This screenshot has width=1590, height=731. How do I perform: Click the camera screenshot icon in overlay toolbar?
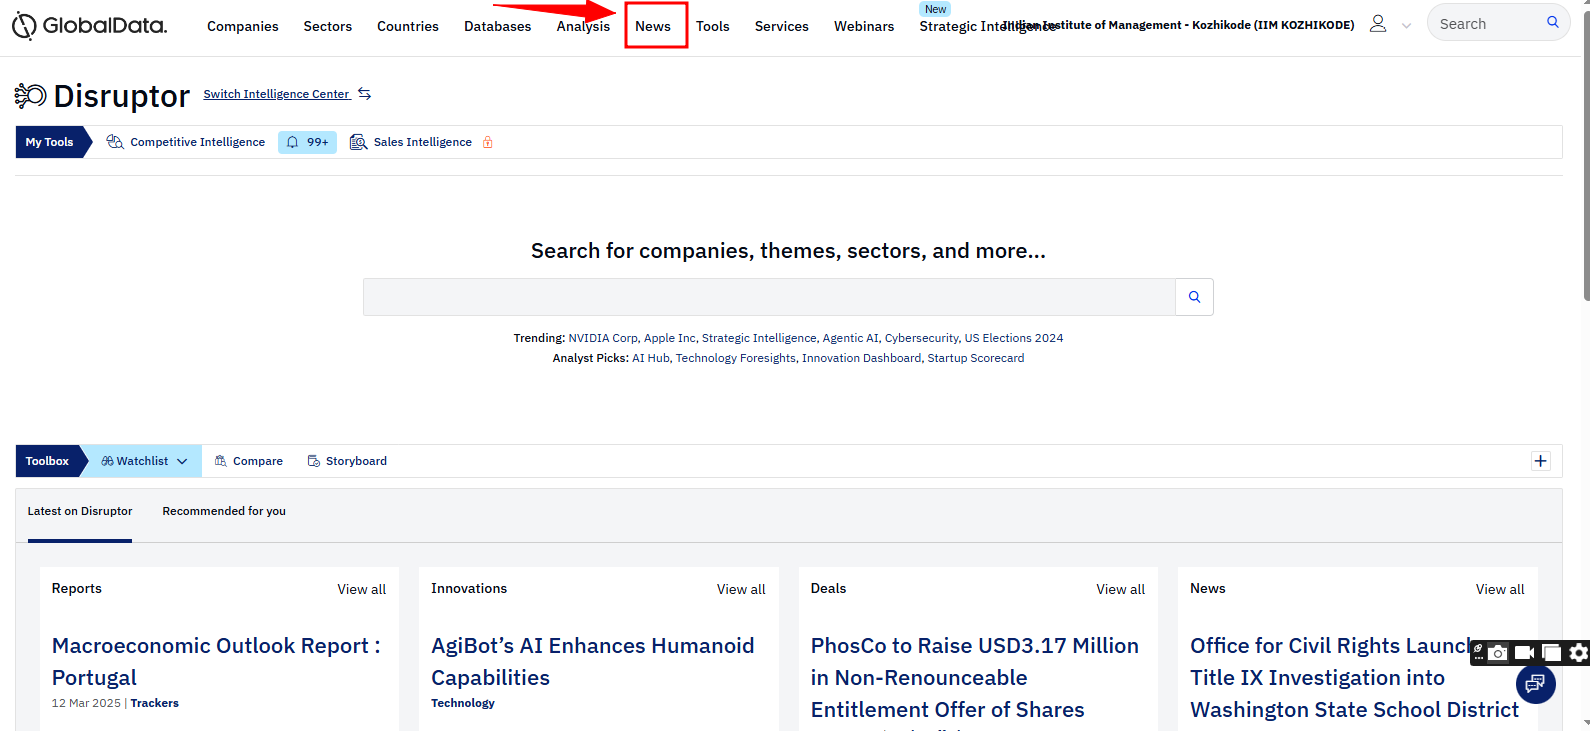1497,653
